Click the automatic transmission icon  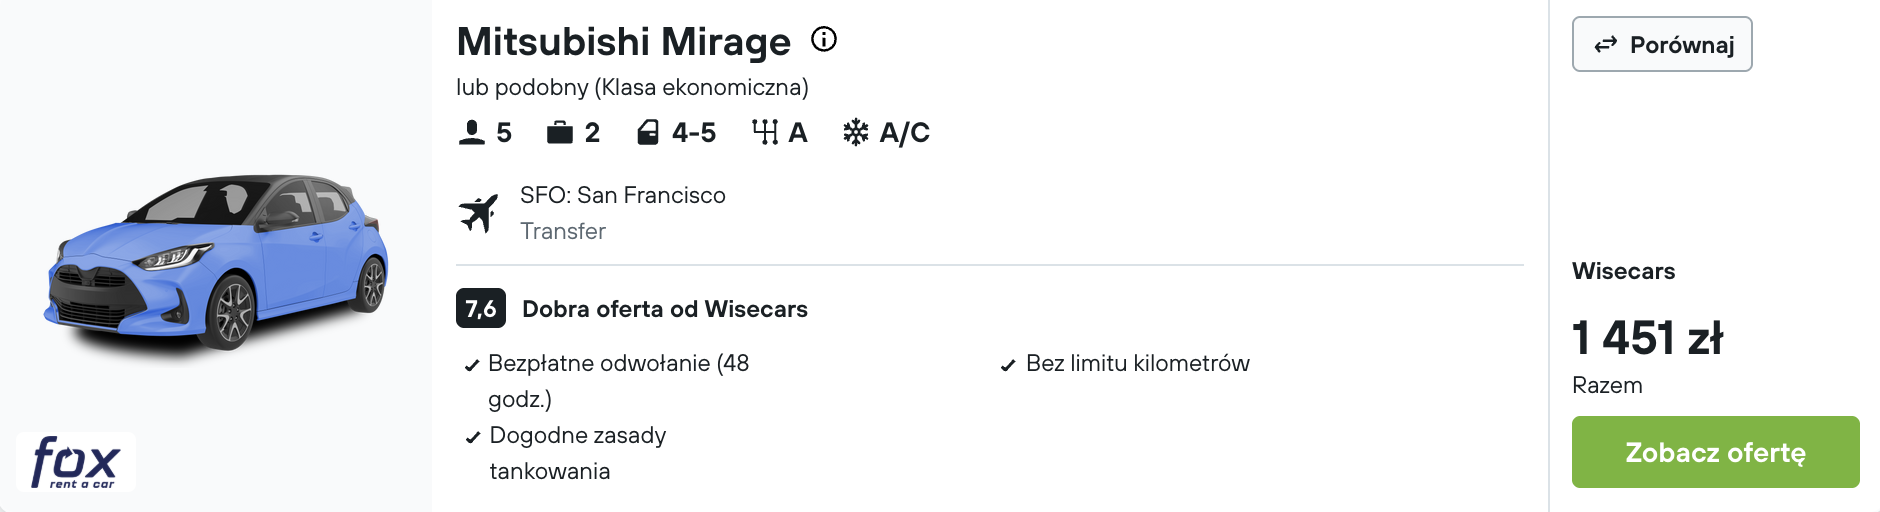click(x=765, y=132)
